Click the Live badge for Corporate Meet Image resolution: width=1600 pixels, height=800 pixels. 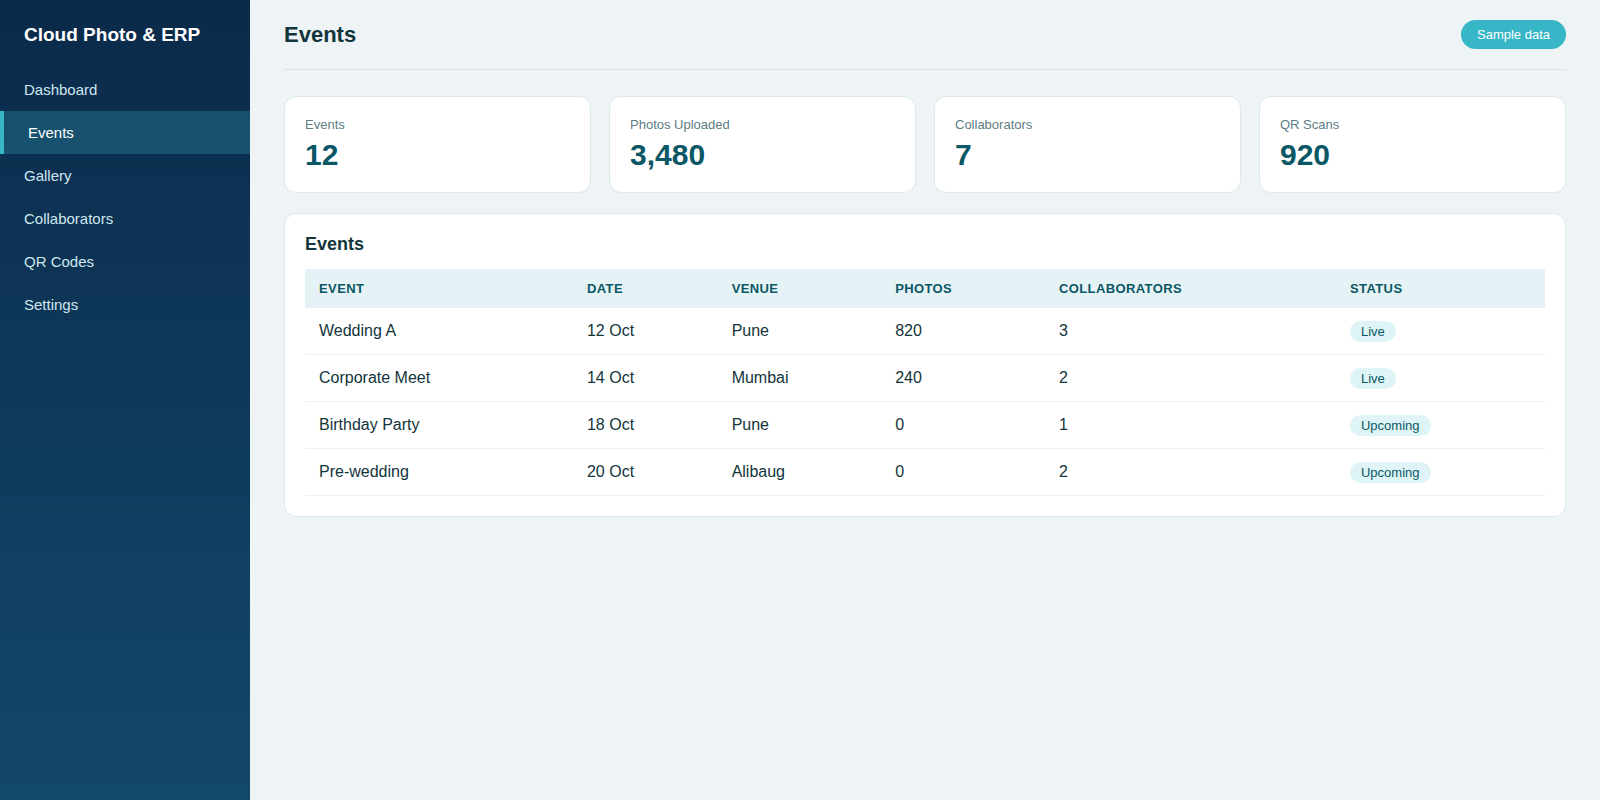tap(1372, 379)
